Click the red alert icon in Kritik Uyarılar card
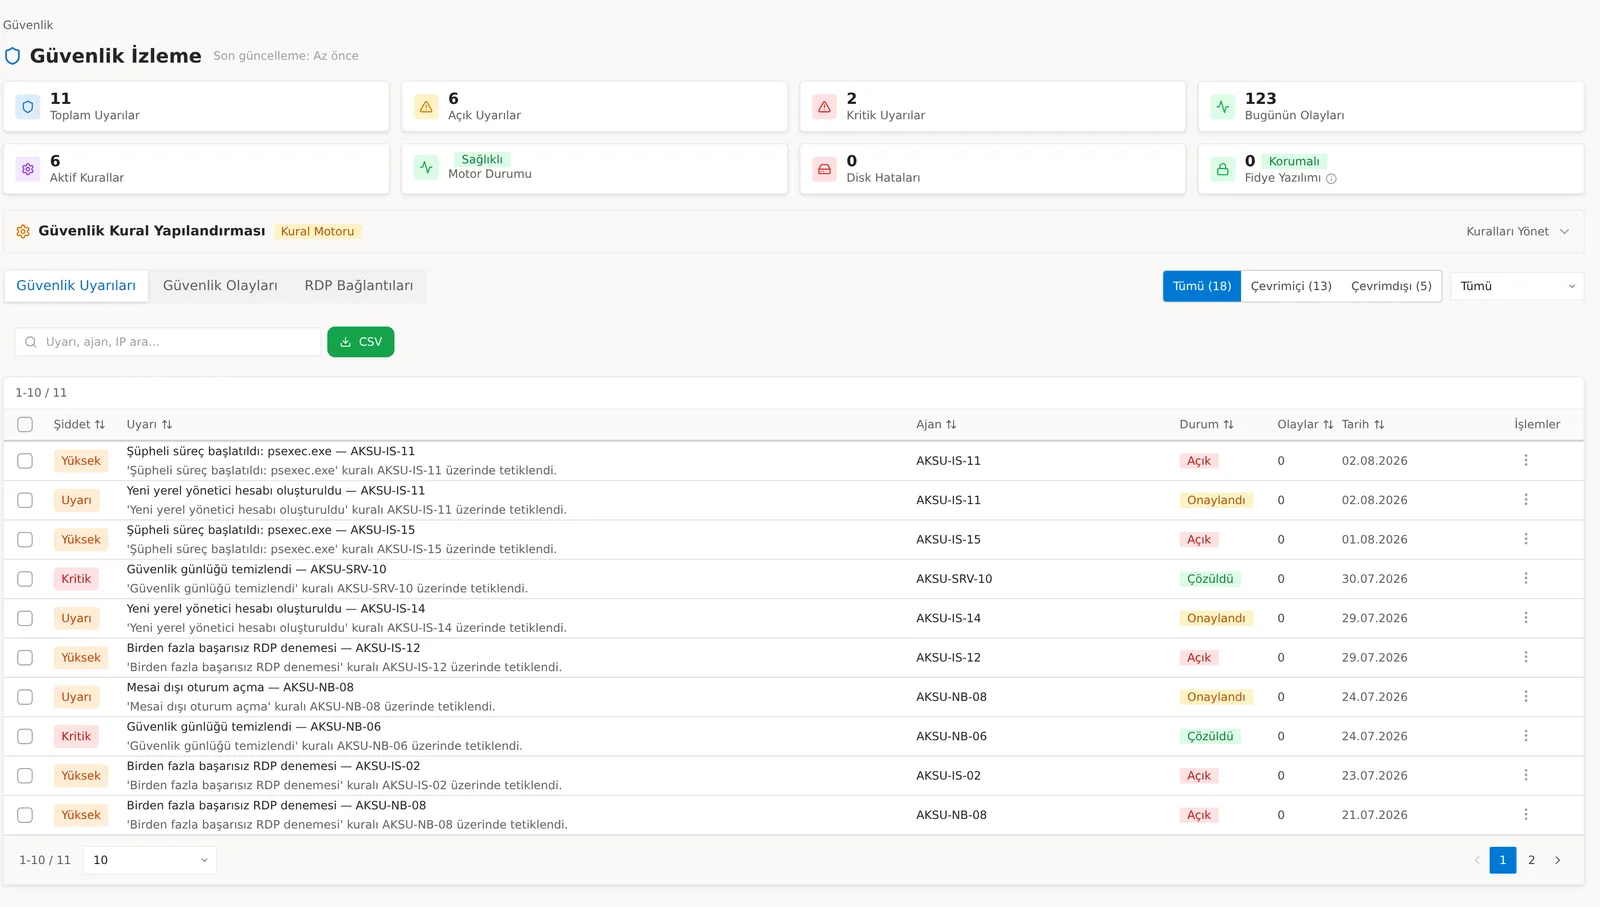Viewport: 1600px width, 907px height. point(824,106)
